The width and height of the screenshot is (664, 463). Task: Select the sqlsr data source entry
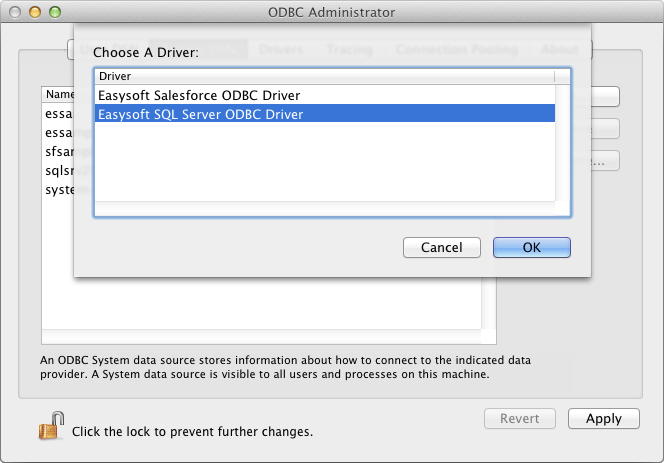pyautogui.click(x=58, y=171)
